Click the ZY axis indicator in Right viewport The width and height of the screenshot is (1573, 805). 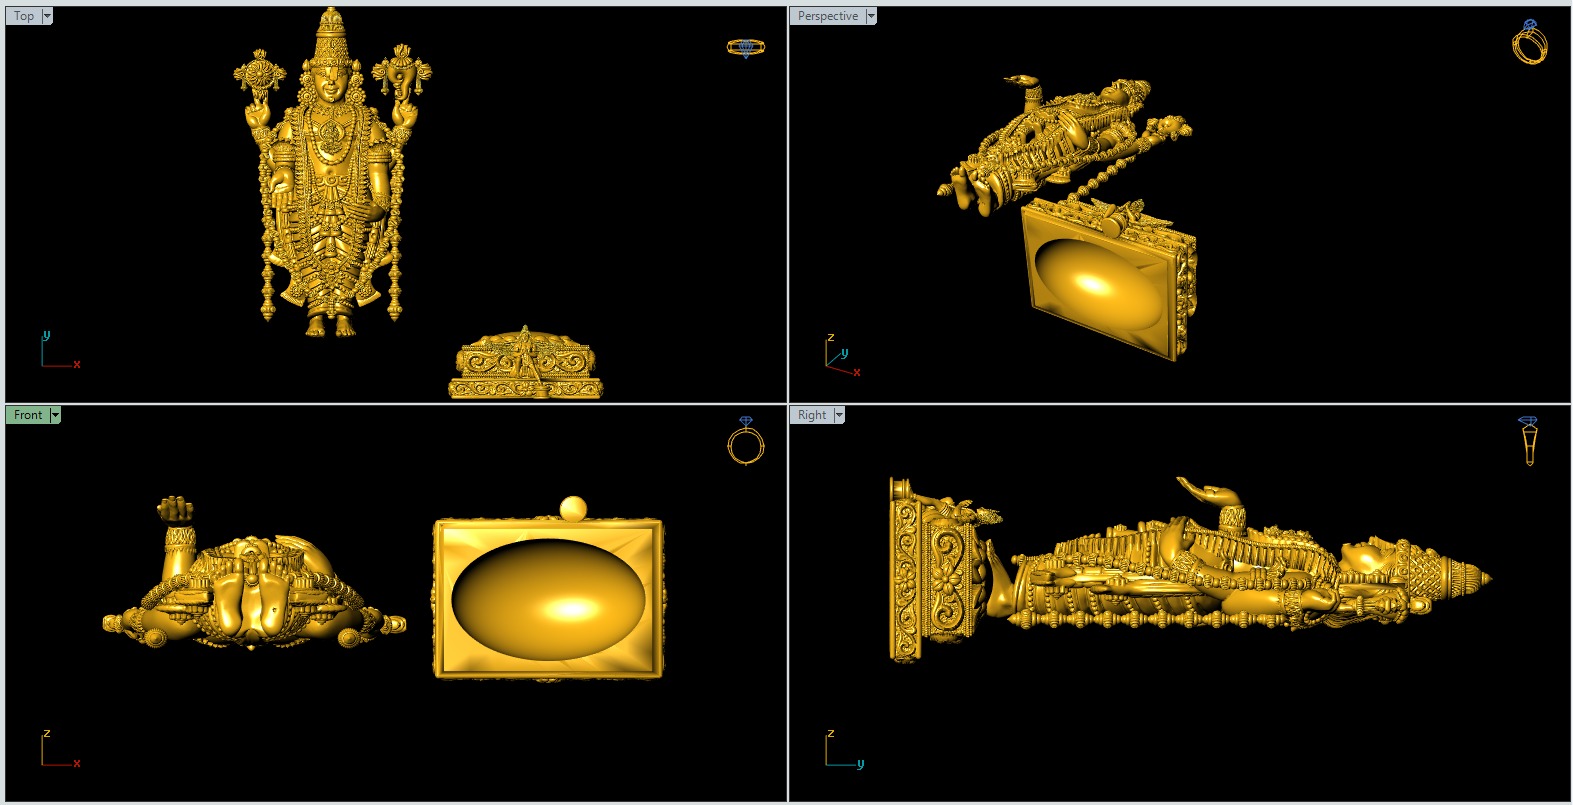(844, 749)
